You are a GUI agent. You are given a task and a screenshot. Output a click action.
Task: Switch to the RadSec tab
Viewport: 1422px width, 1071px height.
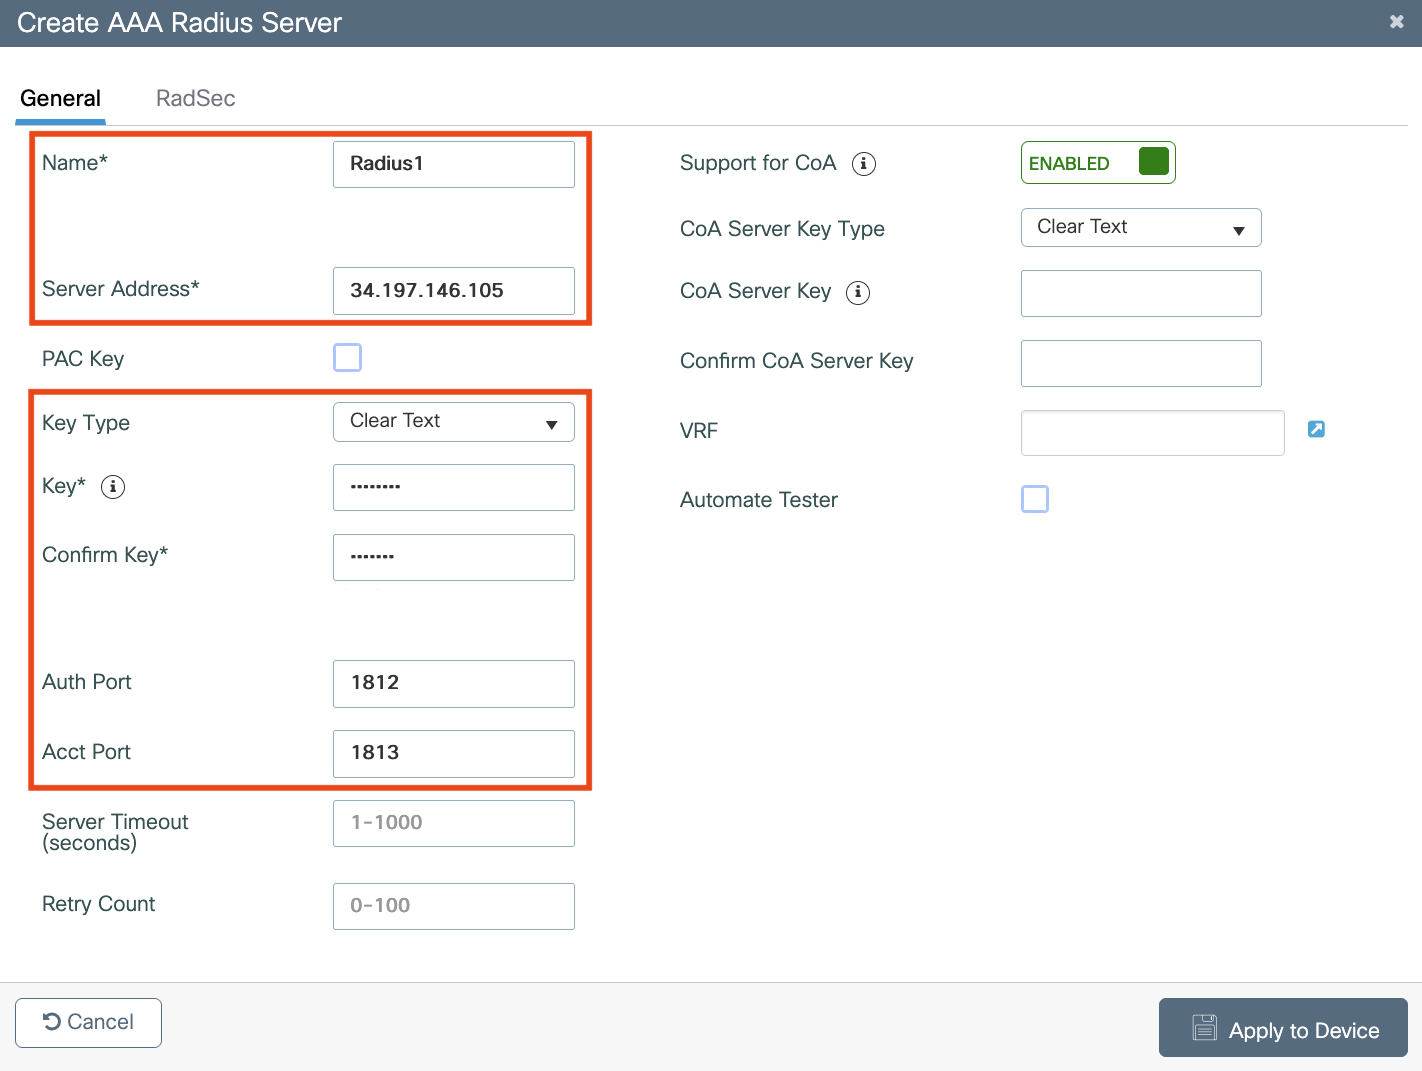click(195, 98)
